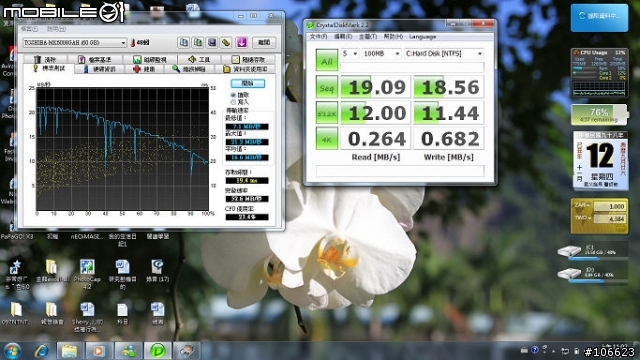The height and width of the screenshot is (360, 640).
Task: Open folder next to PhotoCap shortcut on desktop
Action: pyautogui.click(x=51, y=270)
